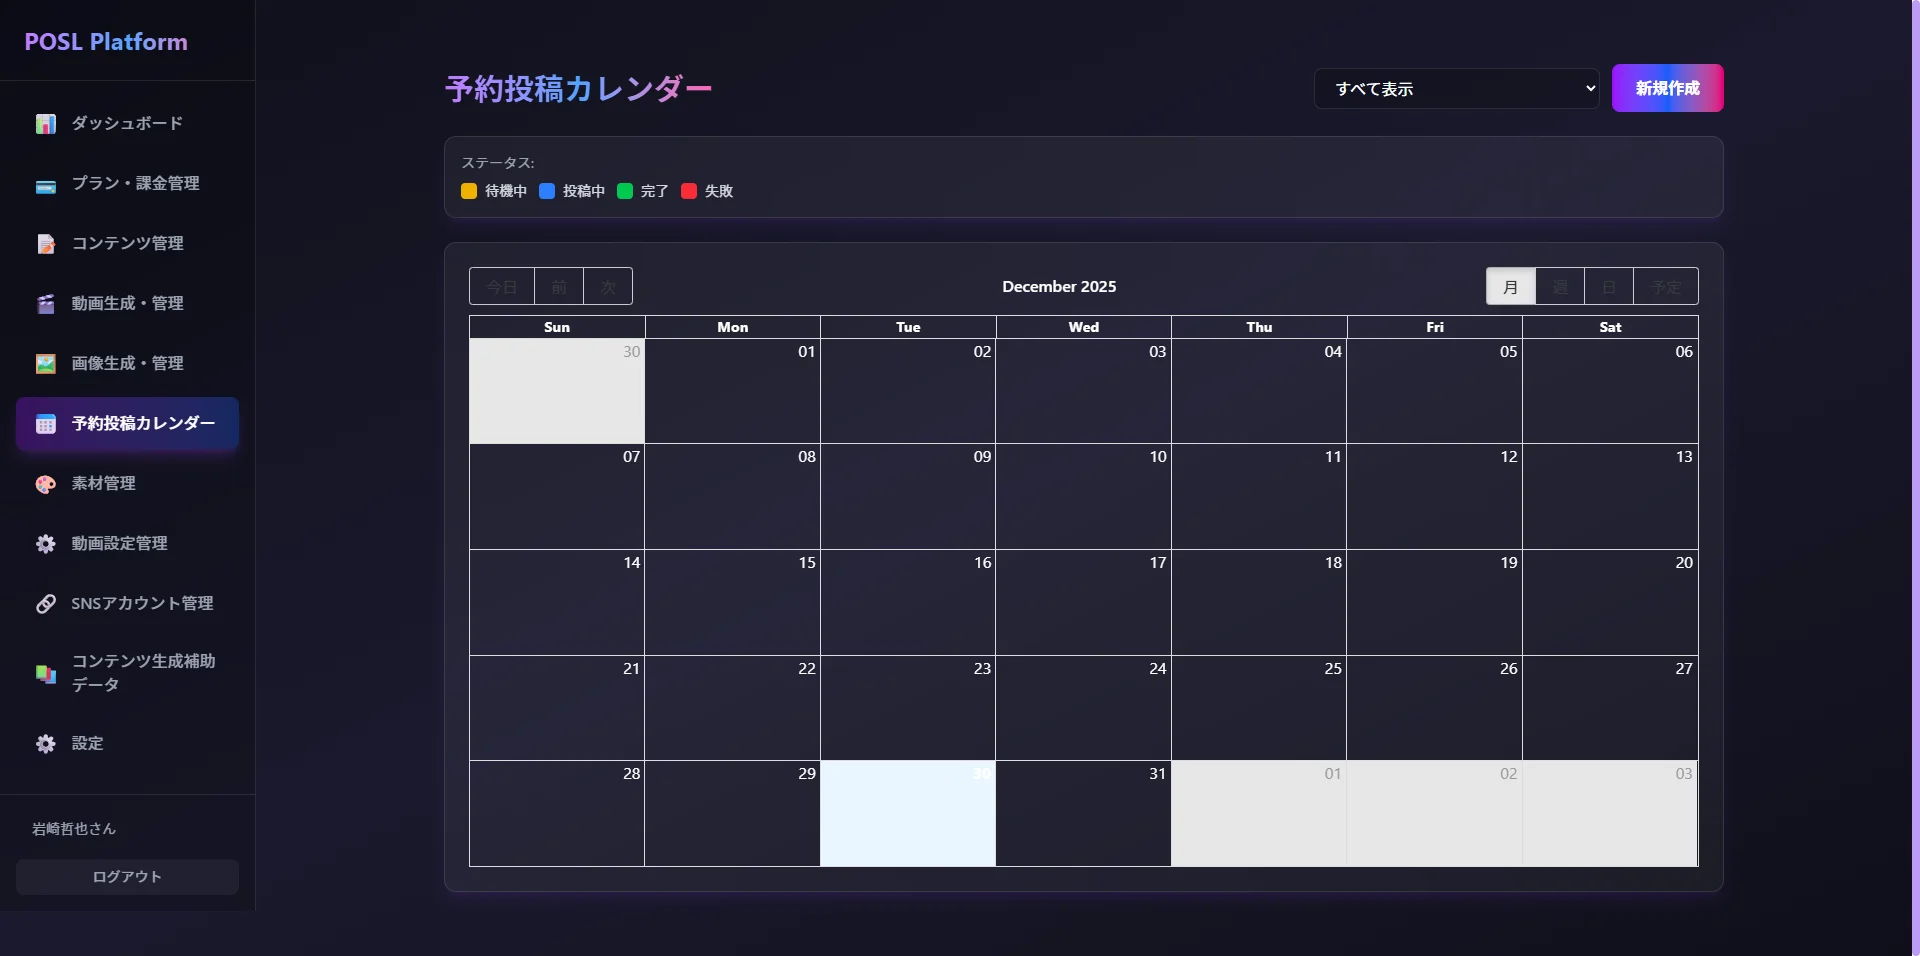Go to previous month with 前
The height and width of the screenshot is (956, 1920).
tap(559, 287)
